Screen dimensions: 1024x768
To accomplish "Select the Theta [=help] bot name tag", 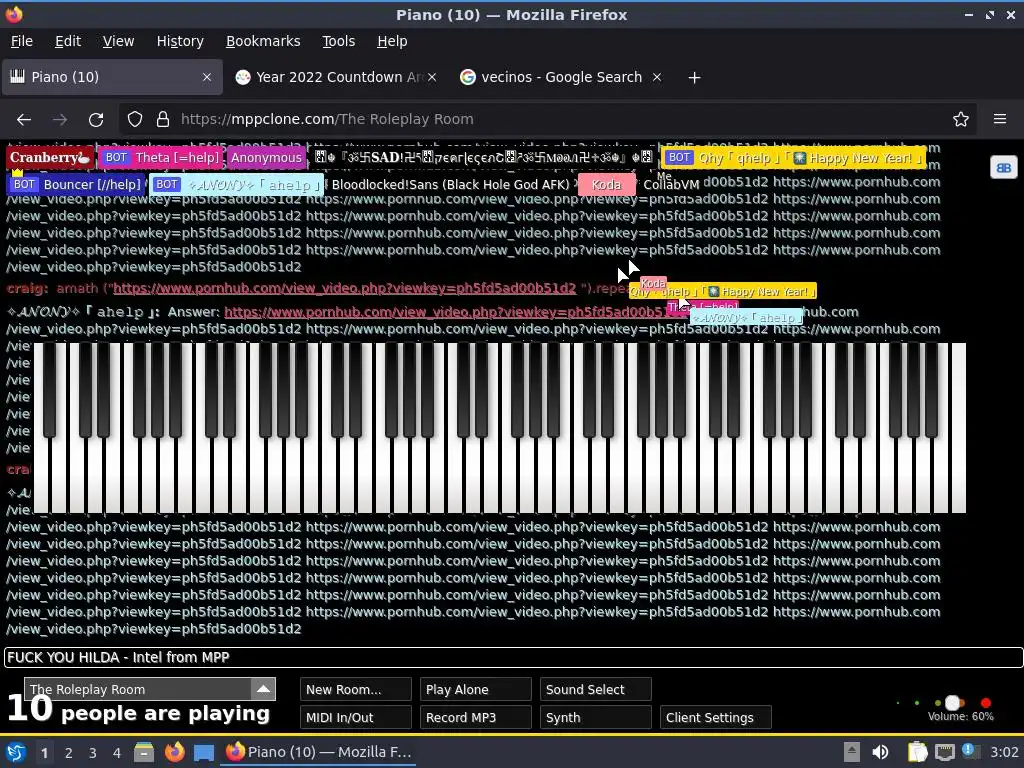I will (161, 157).
